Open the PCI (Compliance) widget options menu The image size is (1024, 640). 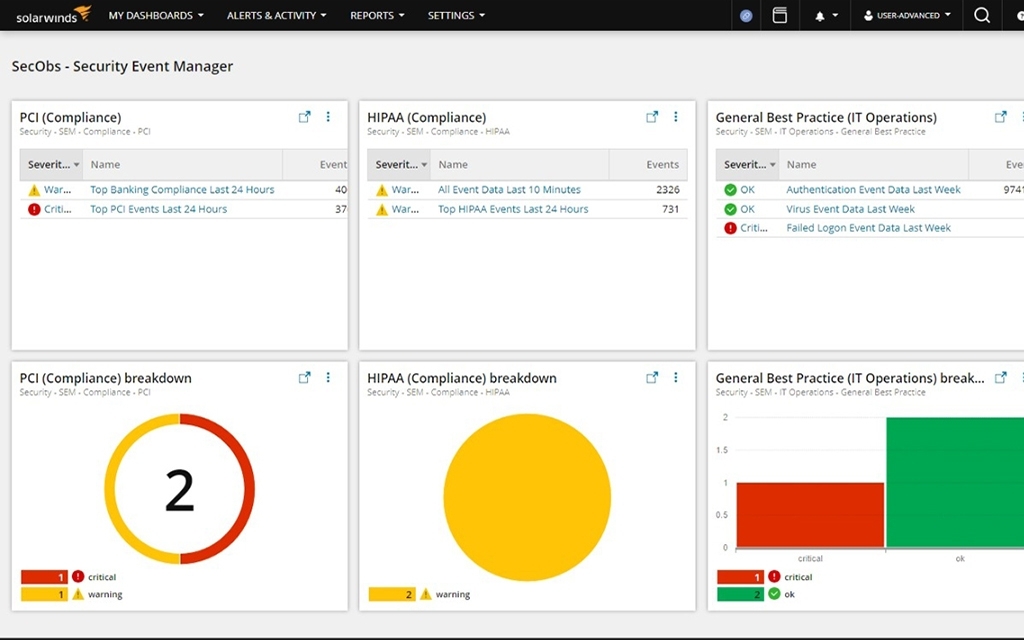pyautogui.click(x=328, y=116)
